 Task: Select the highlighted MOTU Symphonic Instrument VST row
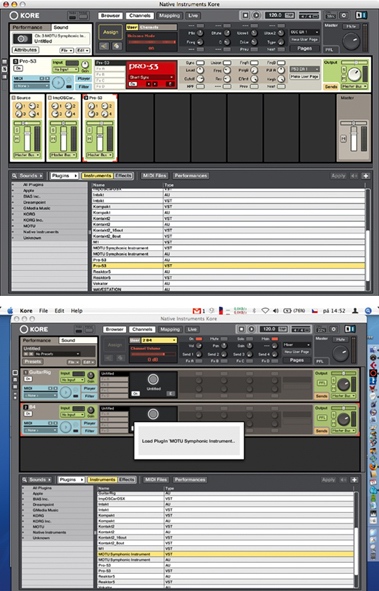pos(225,554)
